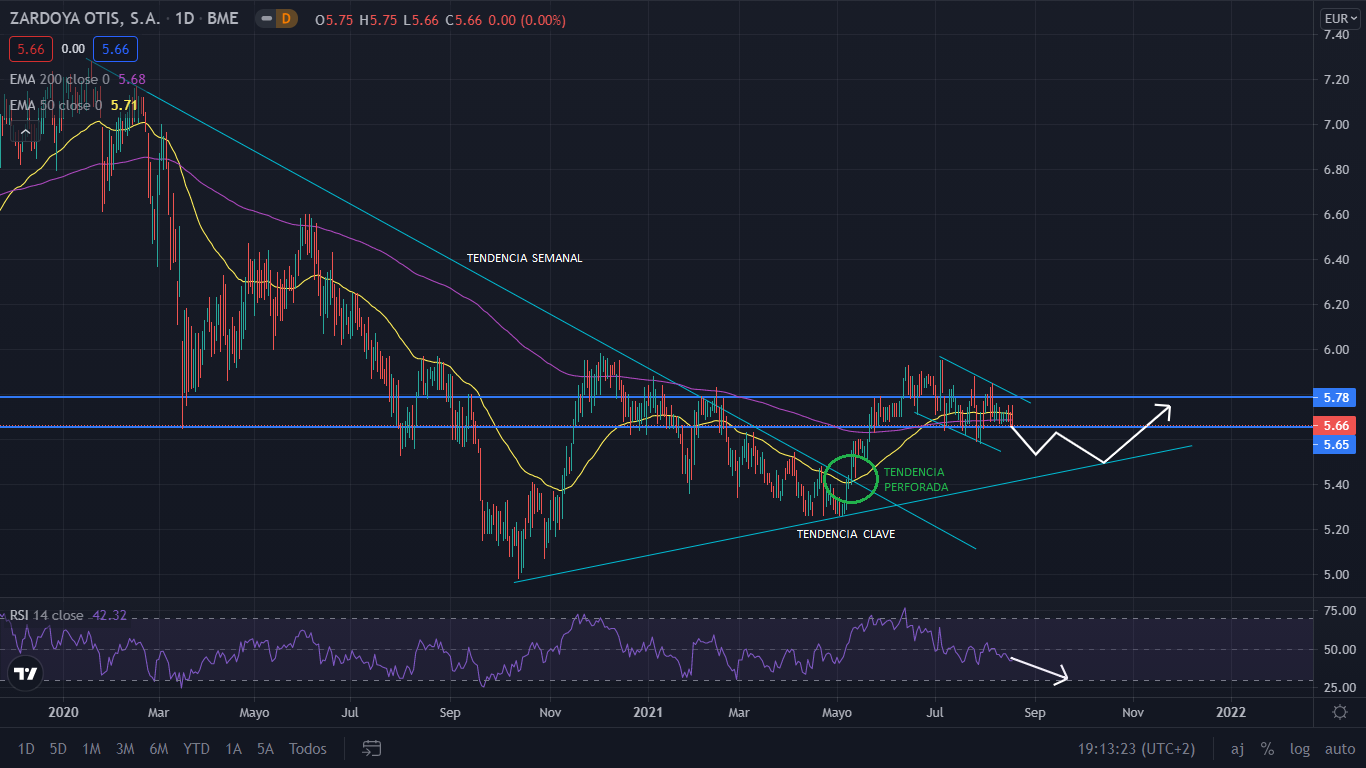Click the blue 5.66 buy price button
The height and width of the screenshot is (768, 1366).
pos(115,48)
